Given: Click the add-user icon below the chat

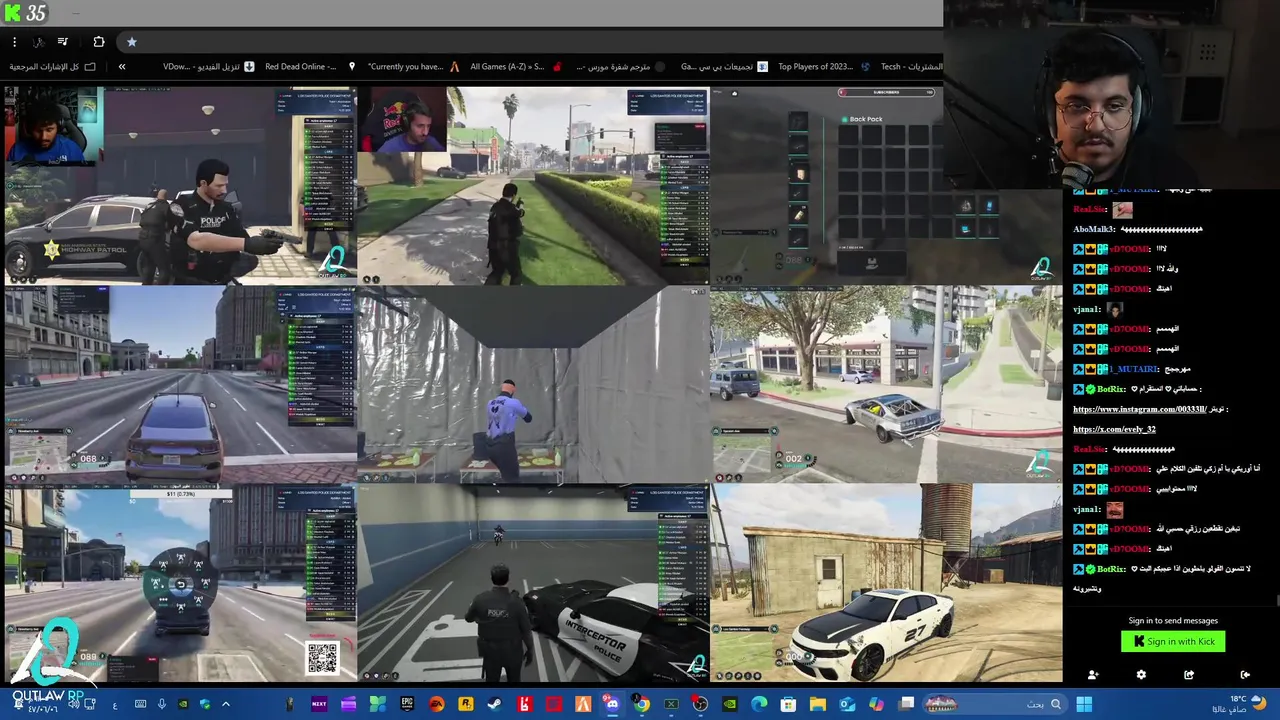Looking at the screenshot, I should point(1093,675).
